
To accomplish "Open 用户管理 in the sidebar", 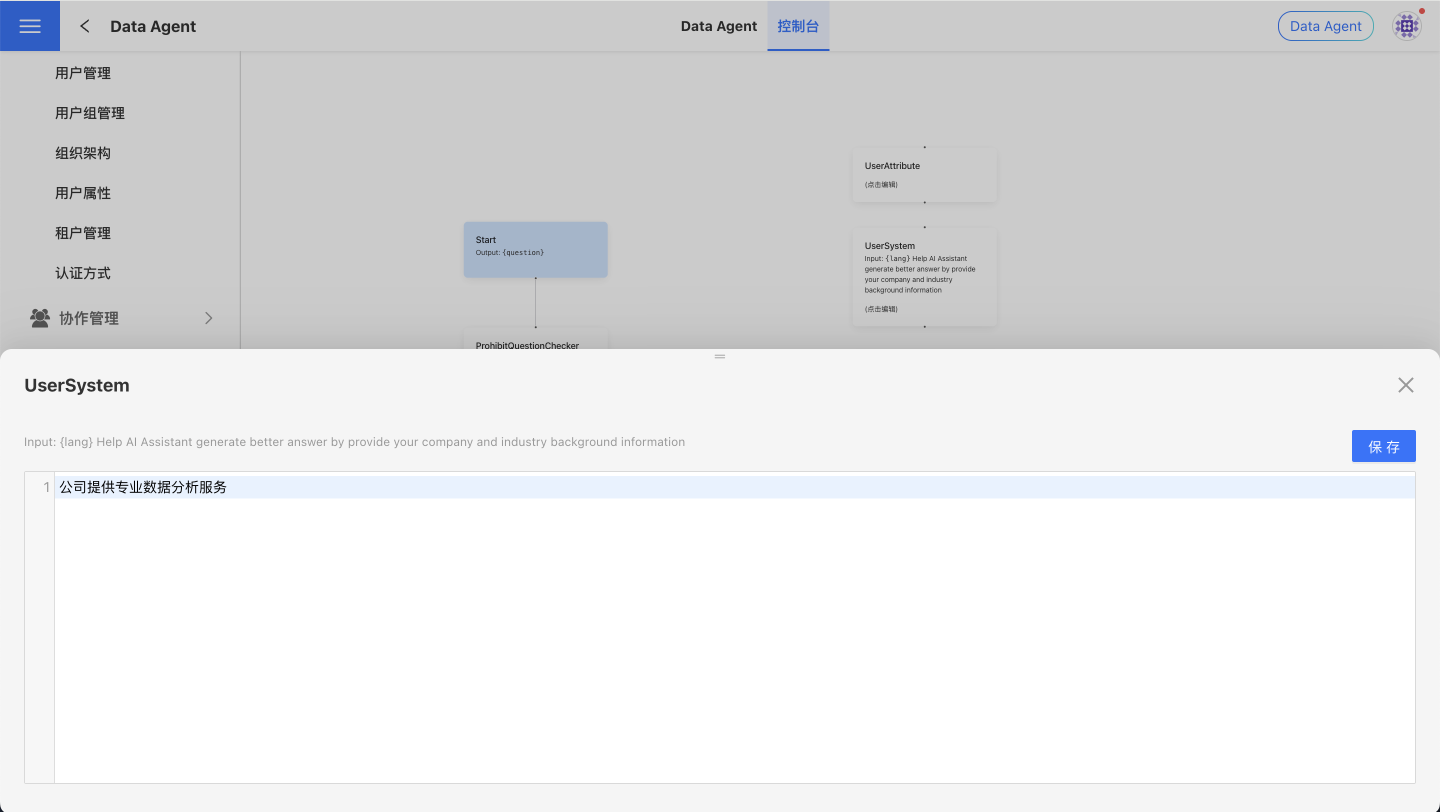I will pyautogui.click(x=83, y=73).
